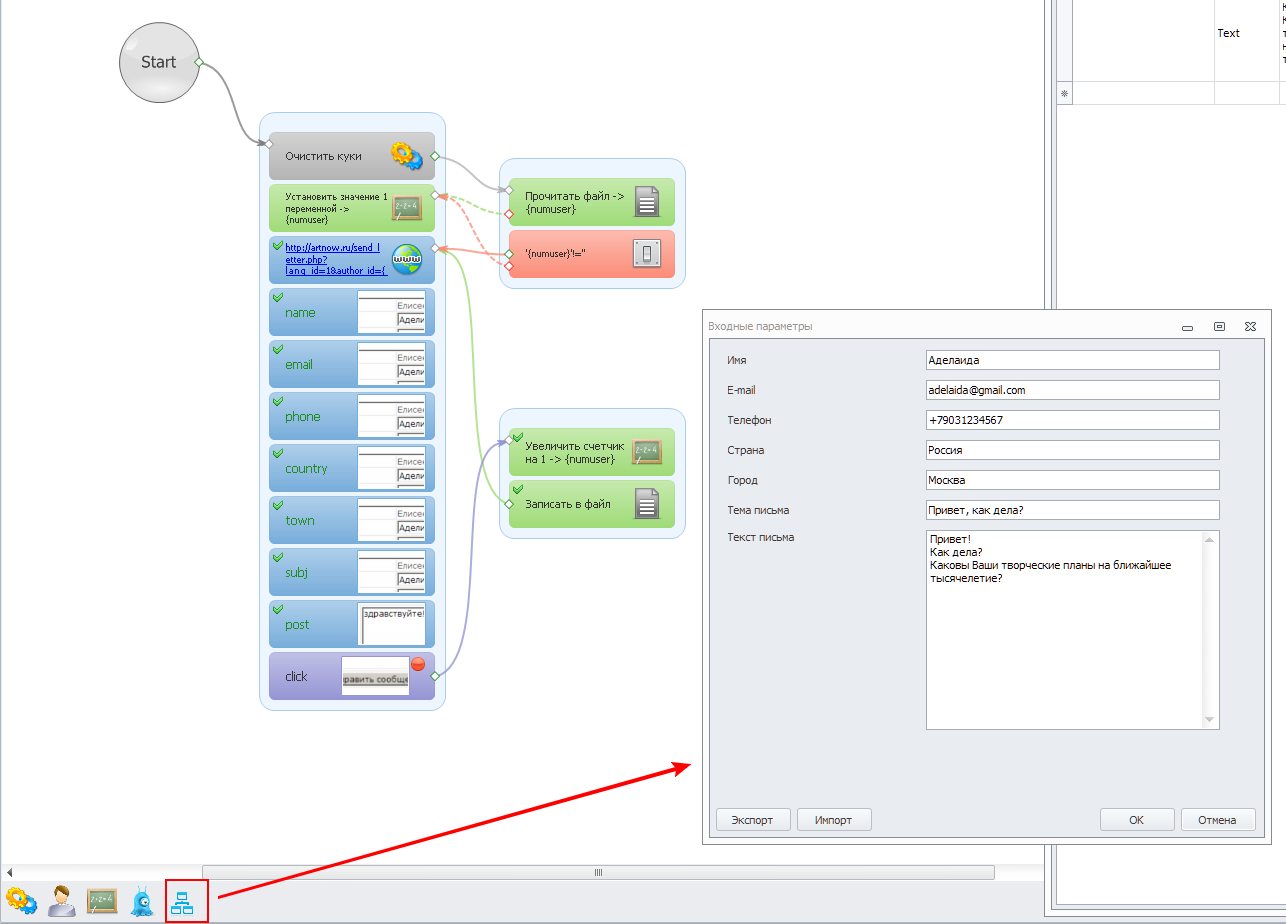Click the gears icon on Очистить куки node
Screen dimensions: 1286x924
[x=406, y=155]
